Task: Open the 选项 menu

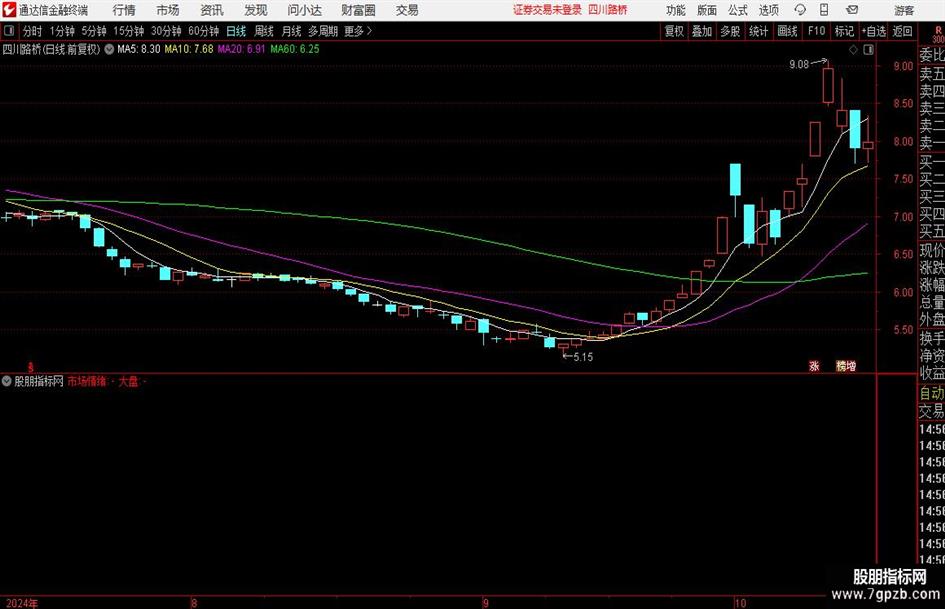Action: pyautogui.click(x=768, y=10)
